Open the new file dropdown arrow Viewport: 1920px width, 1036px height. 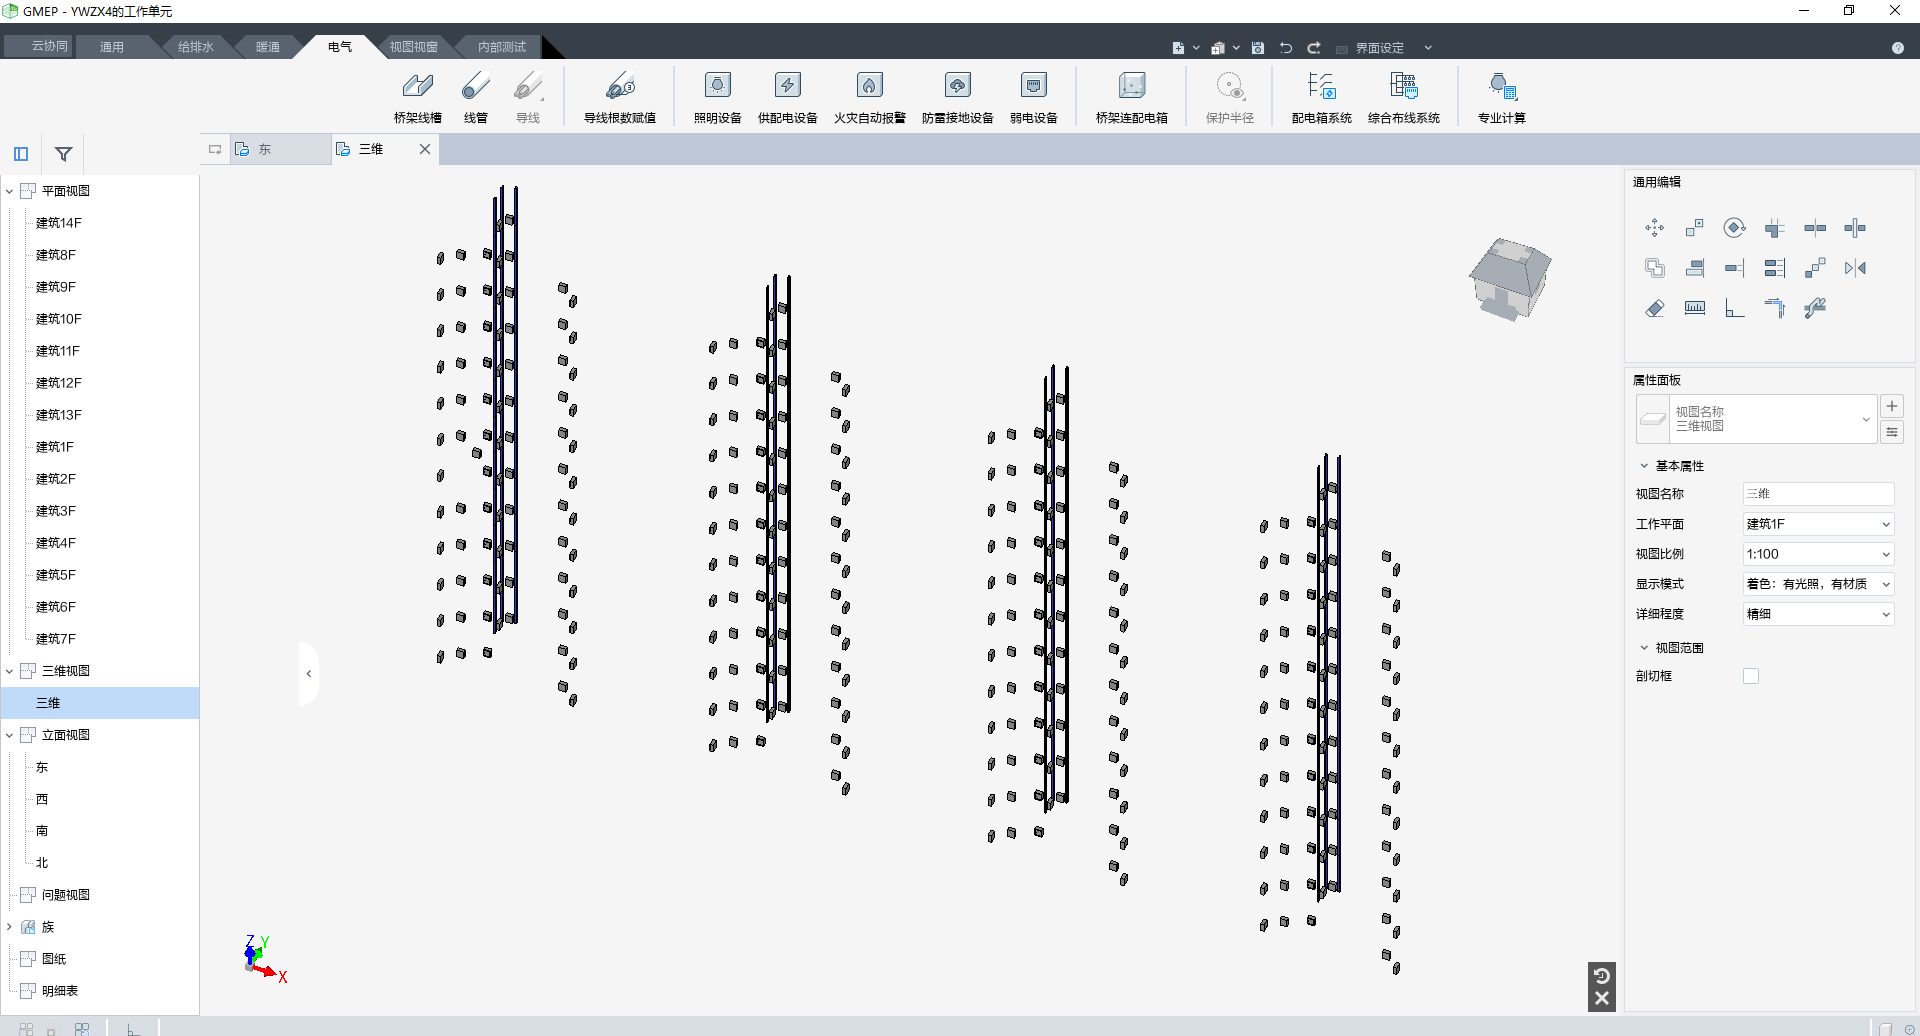[x=1196, y=48]
